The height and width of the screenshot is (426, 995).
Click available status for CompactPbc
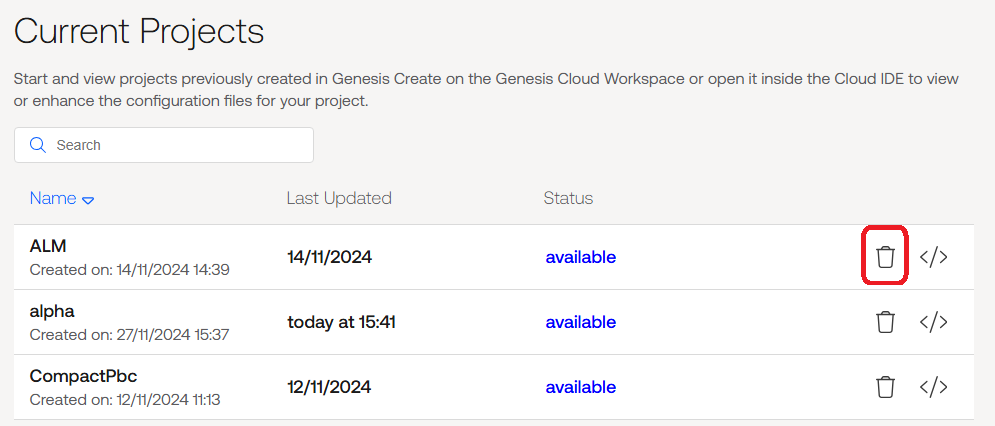581,387
